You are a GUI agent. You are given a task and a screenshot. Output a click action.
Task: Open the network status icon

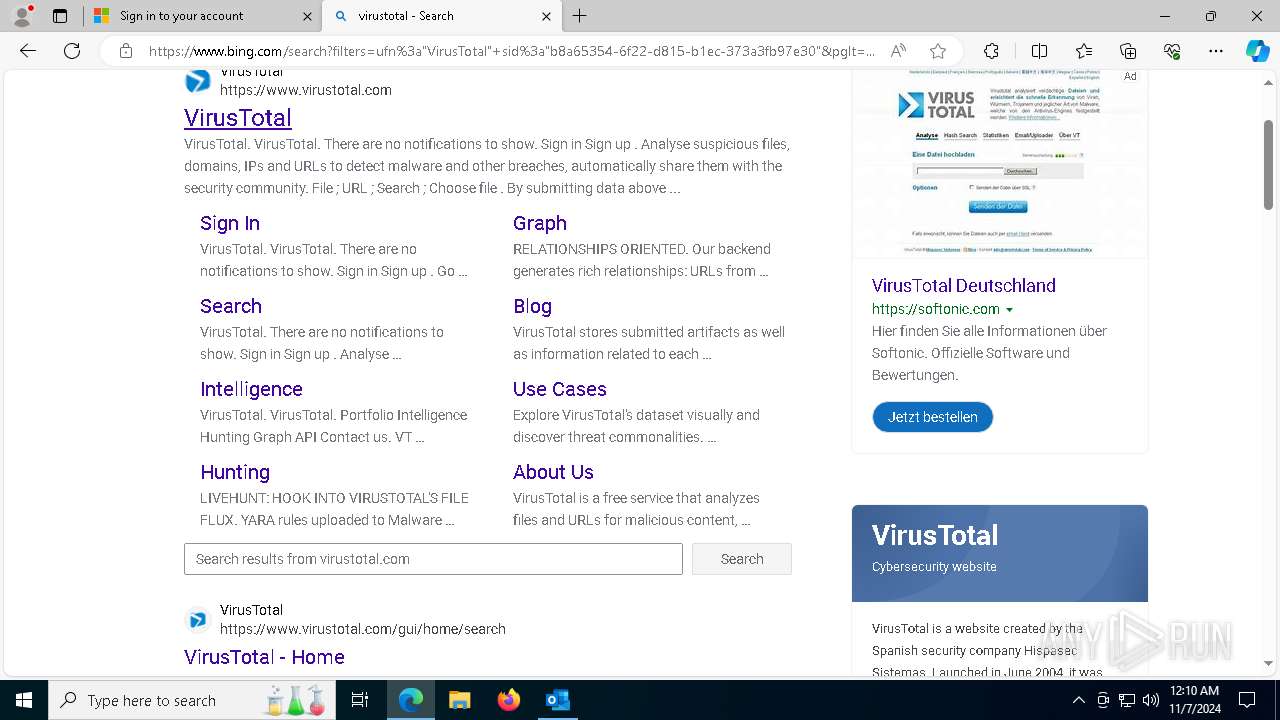[1127, 700]
